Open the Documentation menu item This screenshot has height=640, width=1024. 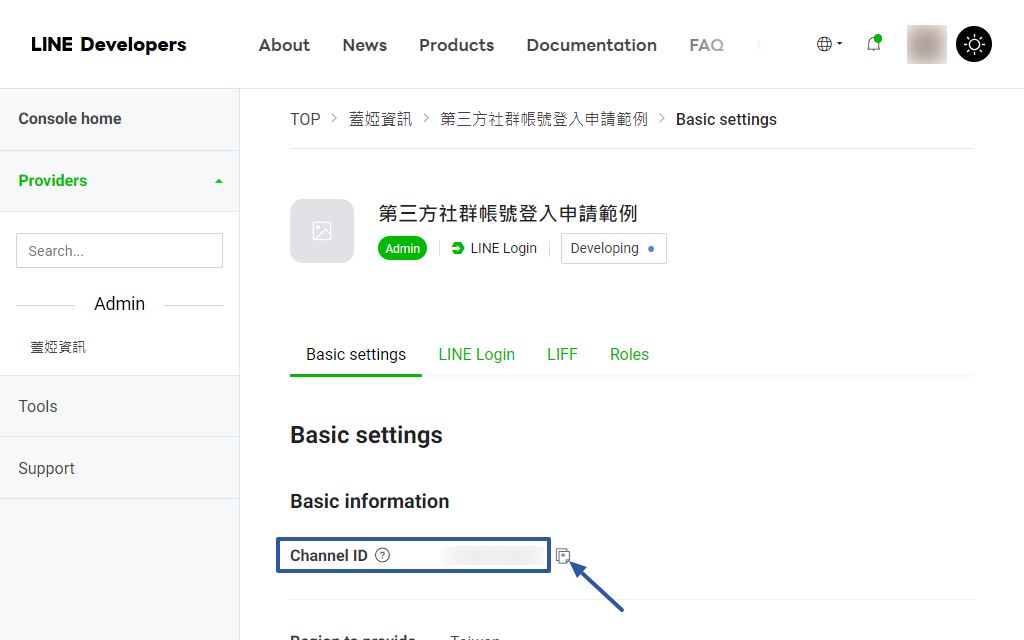[592, 45]
